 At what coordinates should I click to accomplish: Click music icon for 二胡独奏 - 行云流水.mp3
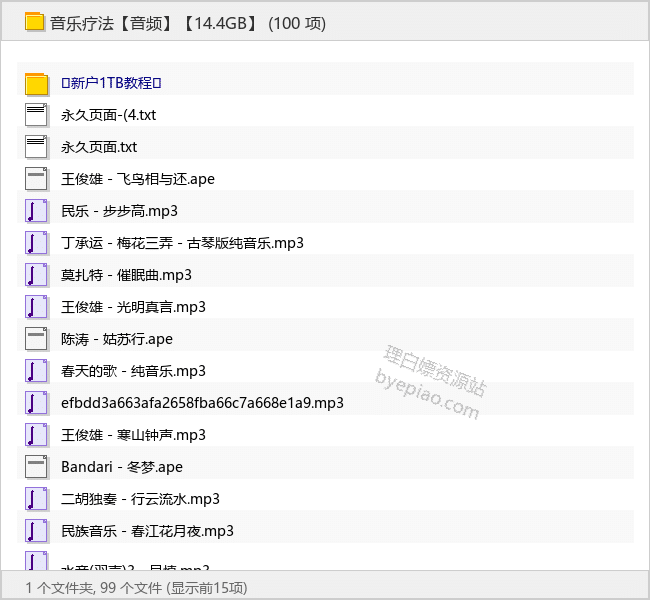(36, 499)
